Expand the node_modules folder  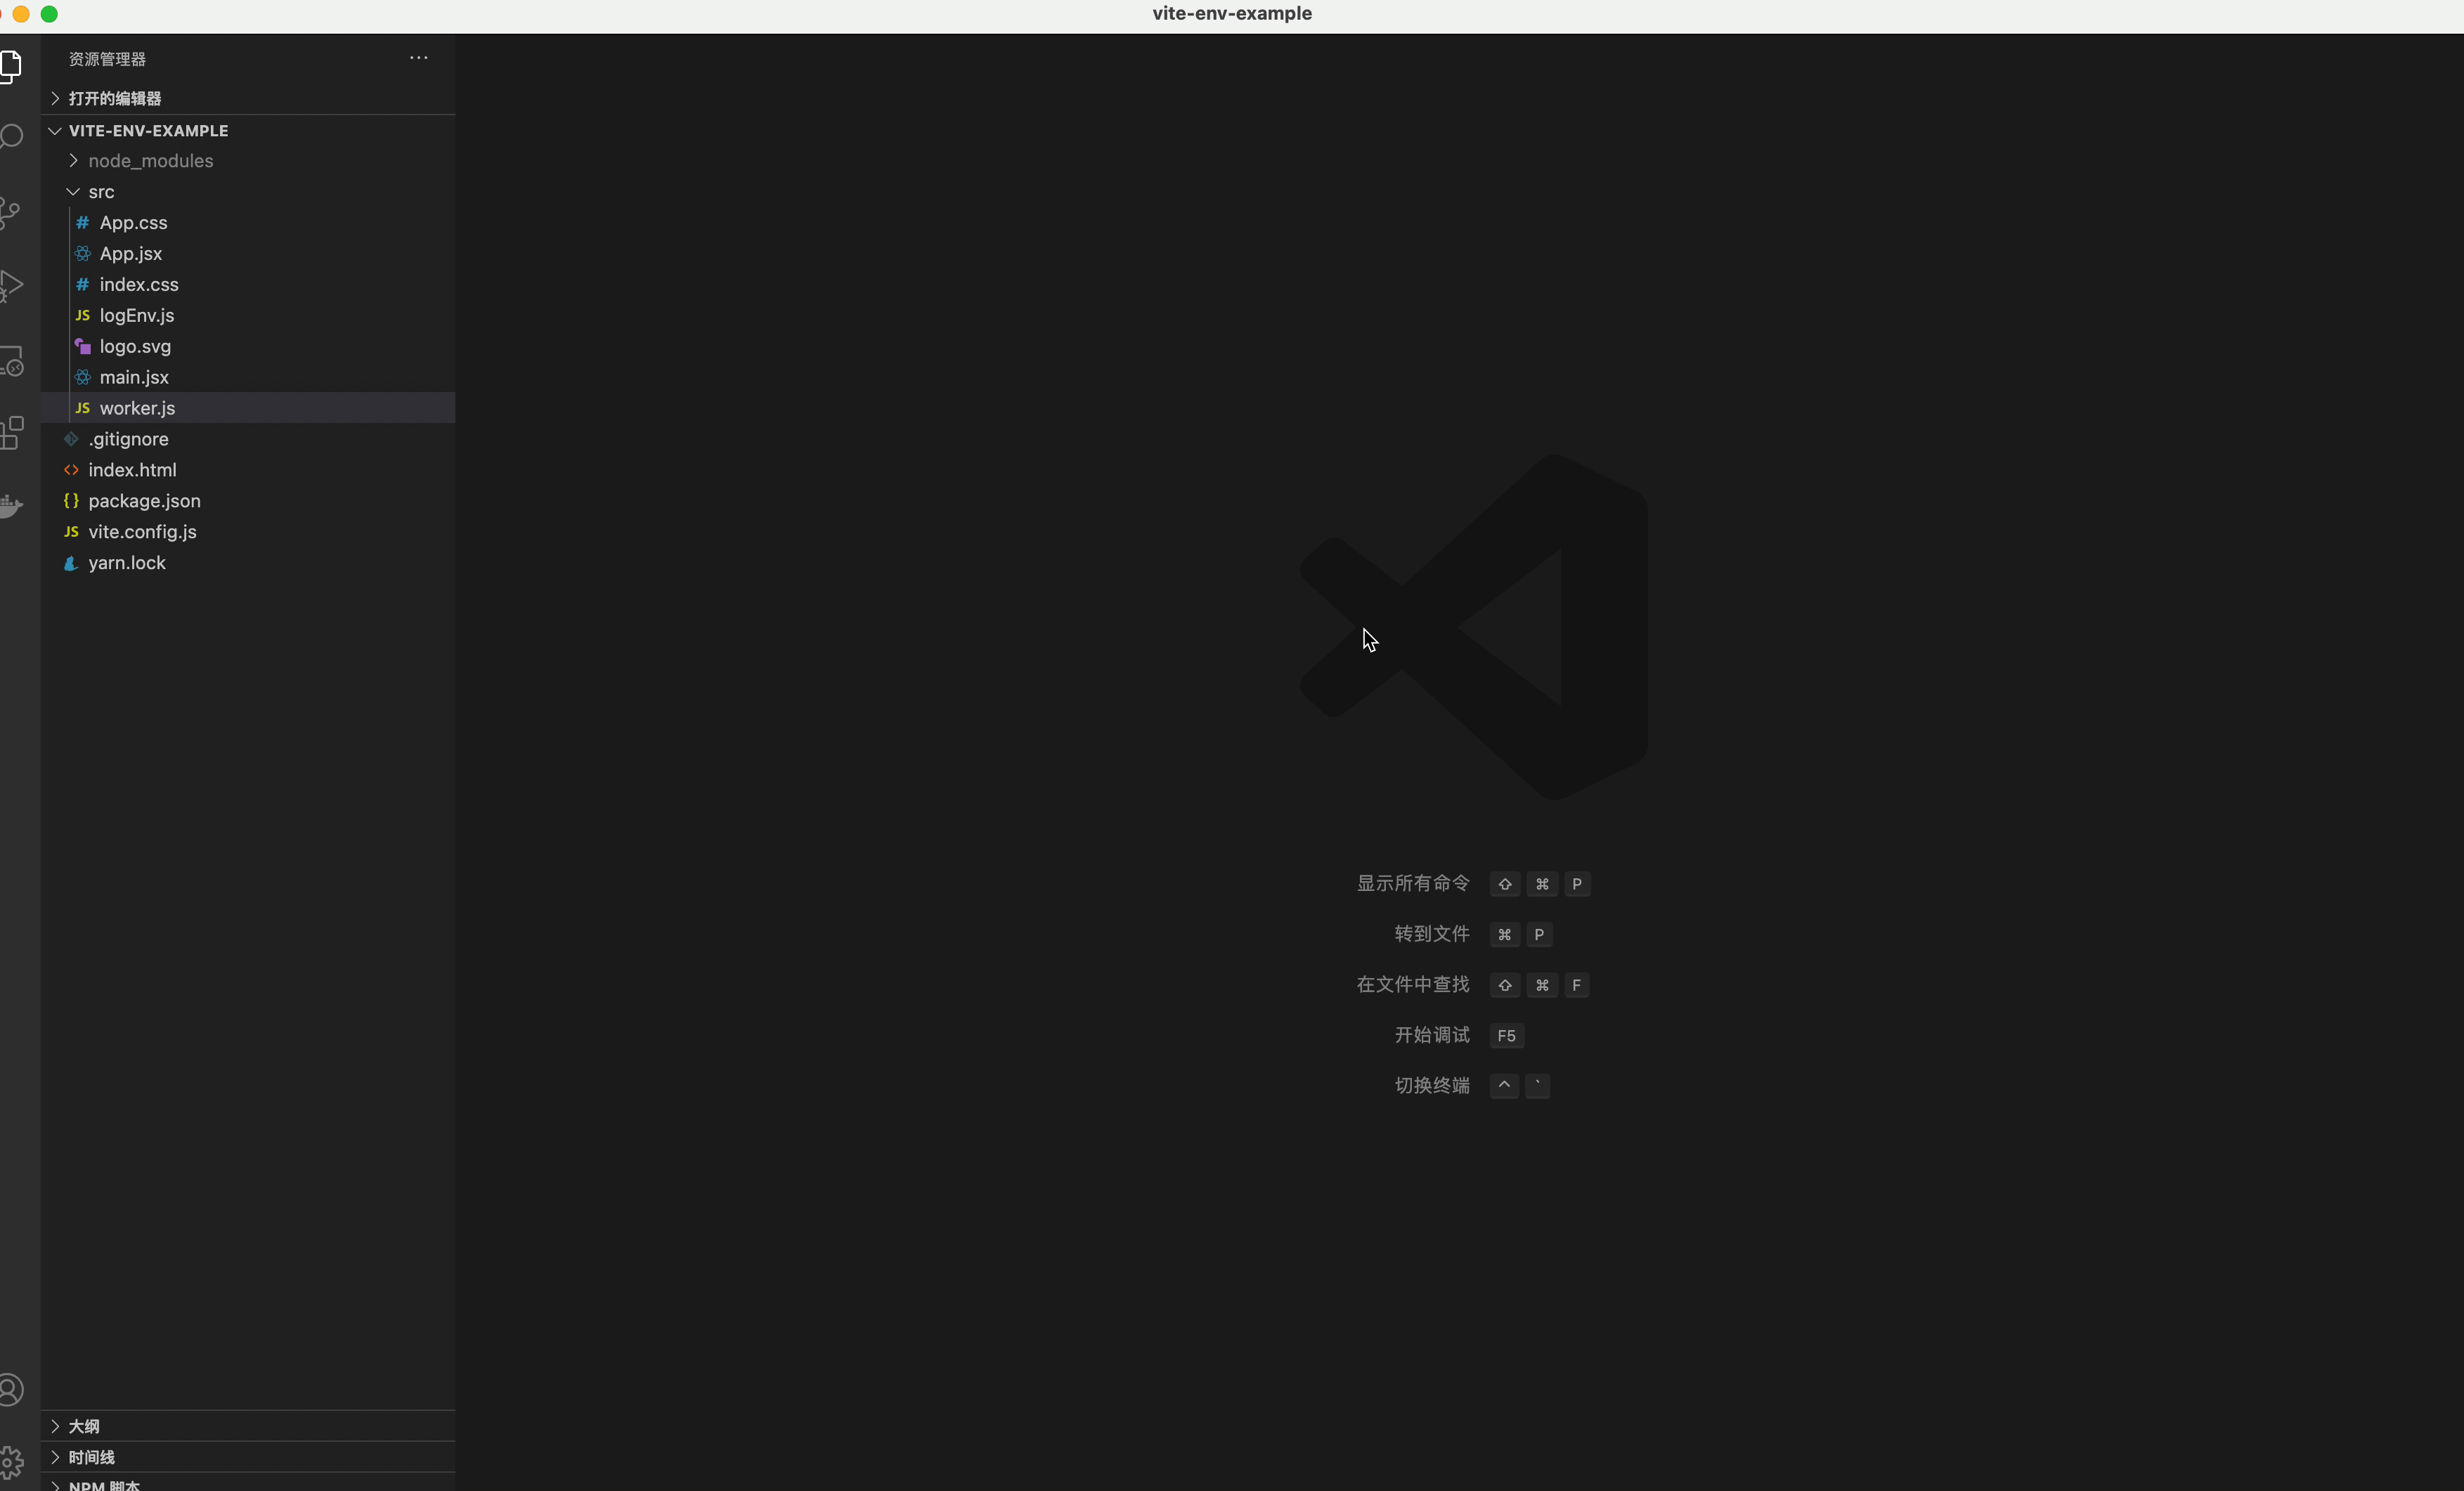coord(150,161)
